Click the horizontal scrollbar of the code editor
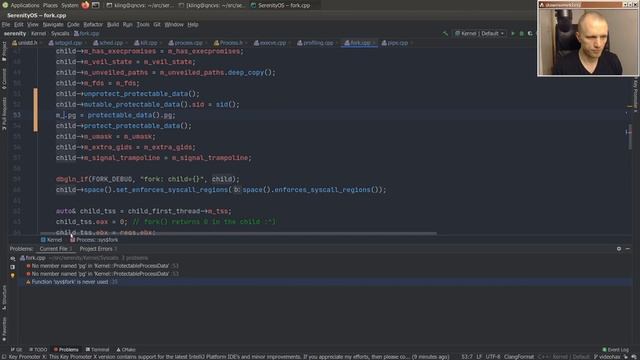Viewport: 640px width, 360px height. (238, 234)
